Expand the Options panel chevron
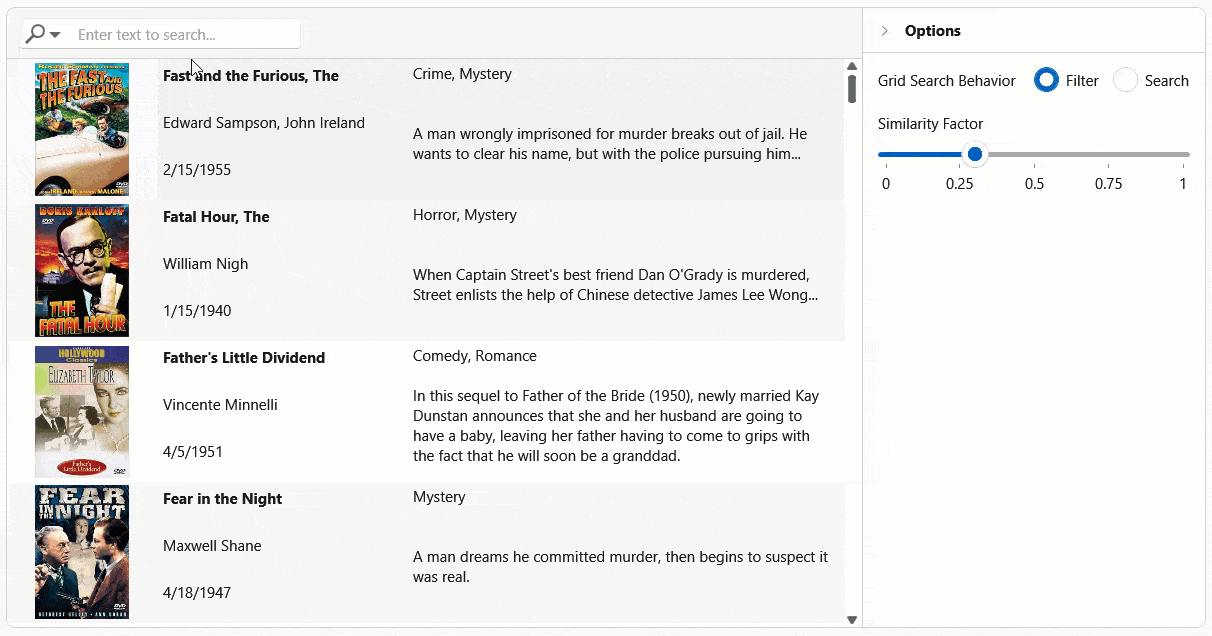Viewport: 1212px width, 636px height. 884,30
